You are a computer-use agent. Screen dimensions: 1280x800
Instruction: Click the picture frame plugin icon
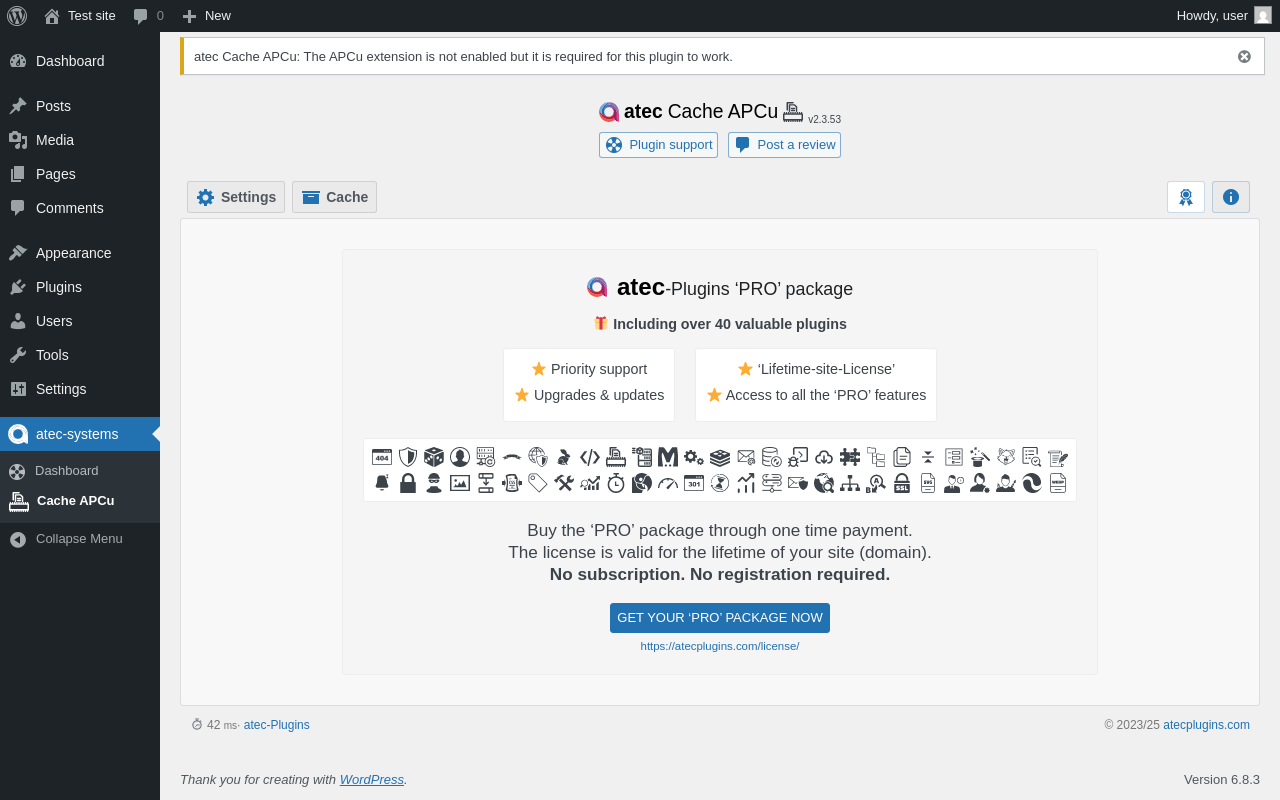click(x=460, y=483)
